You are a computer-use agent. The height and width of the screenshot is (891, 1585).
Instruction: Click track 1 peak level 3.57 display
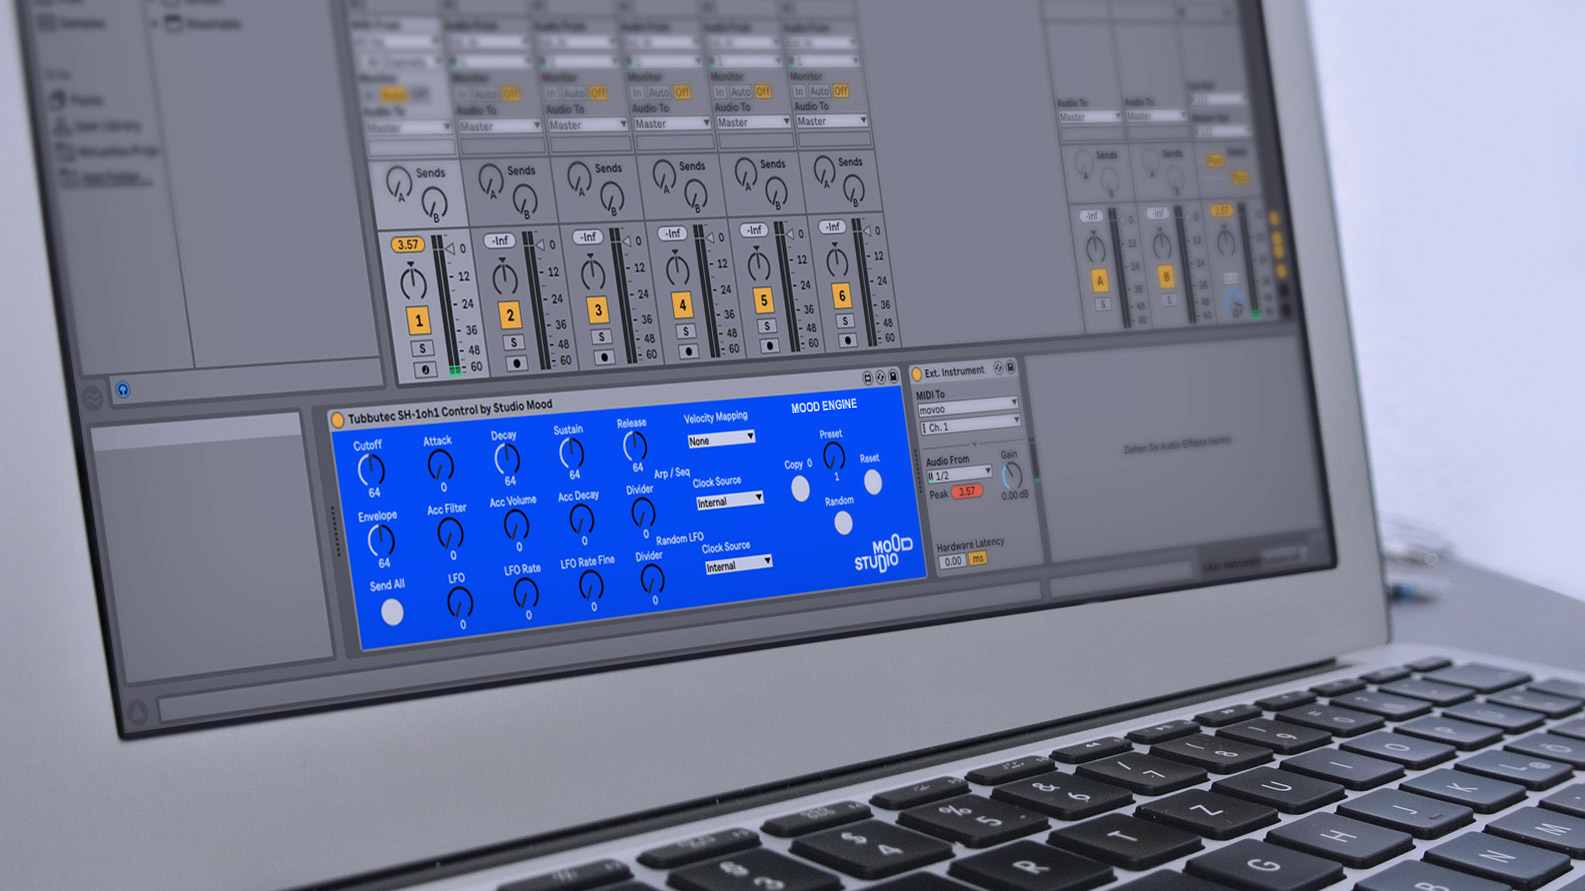407,244
